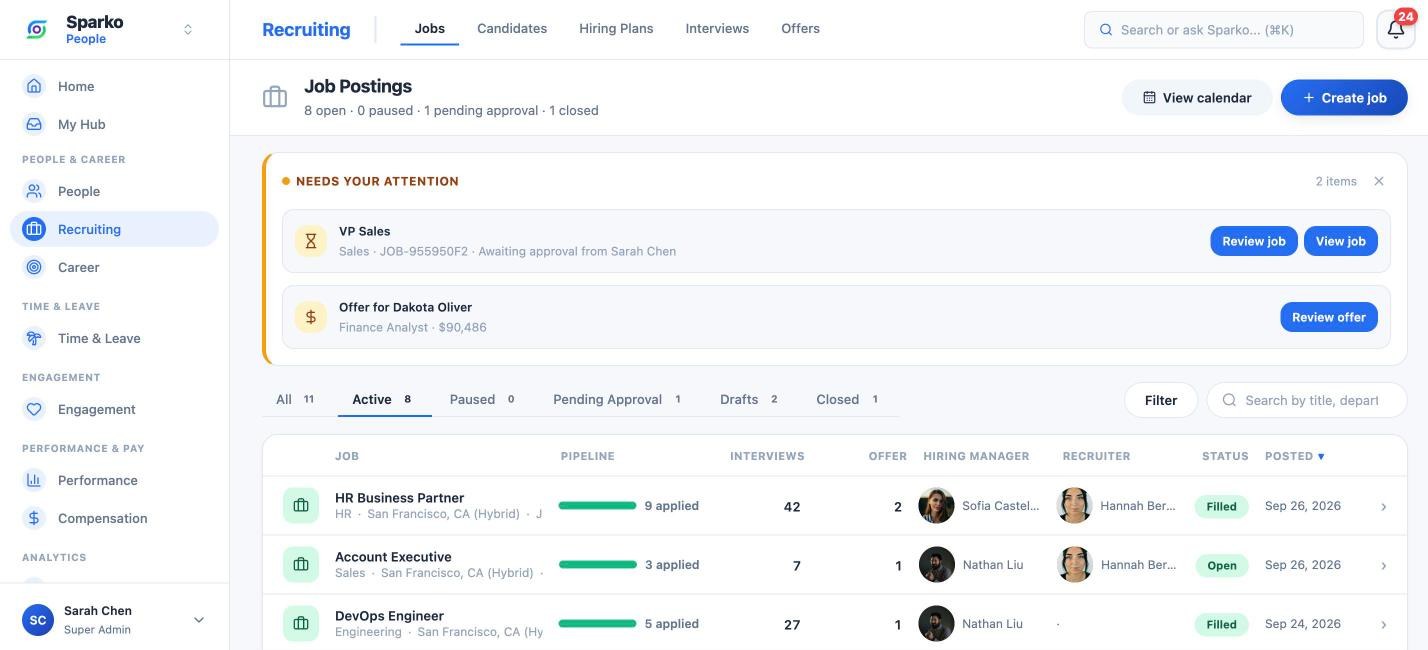Screen dimensions: 1428x650
Task: Open HR Business Partner row chevron
Action: coord(1384,507)
